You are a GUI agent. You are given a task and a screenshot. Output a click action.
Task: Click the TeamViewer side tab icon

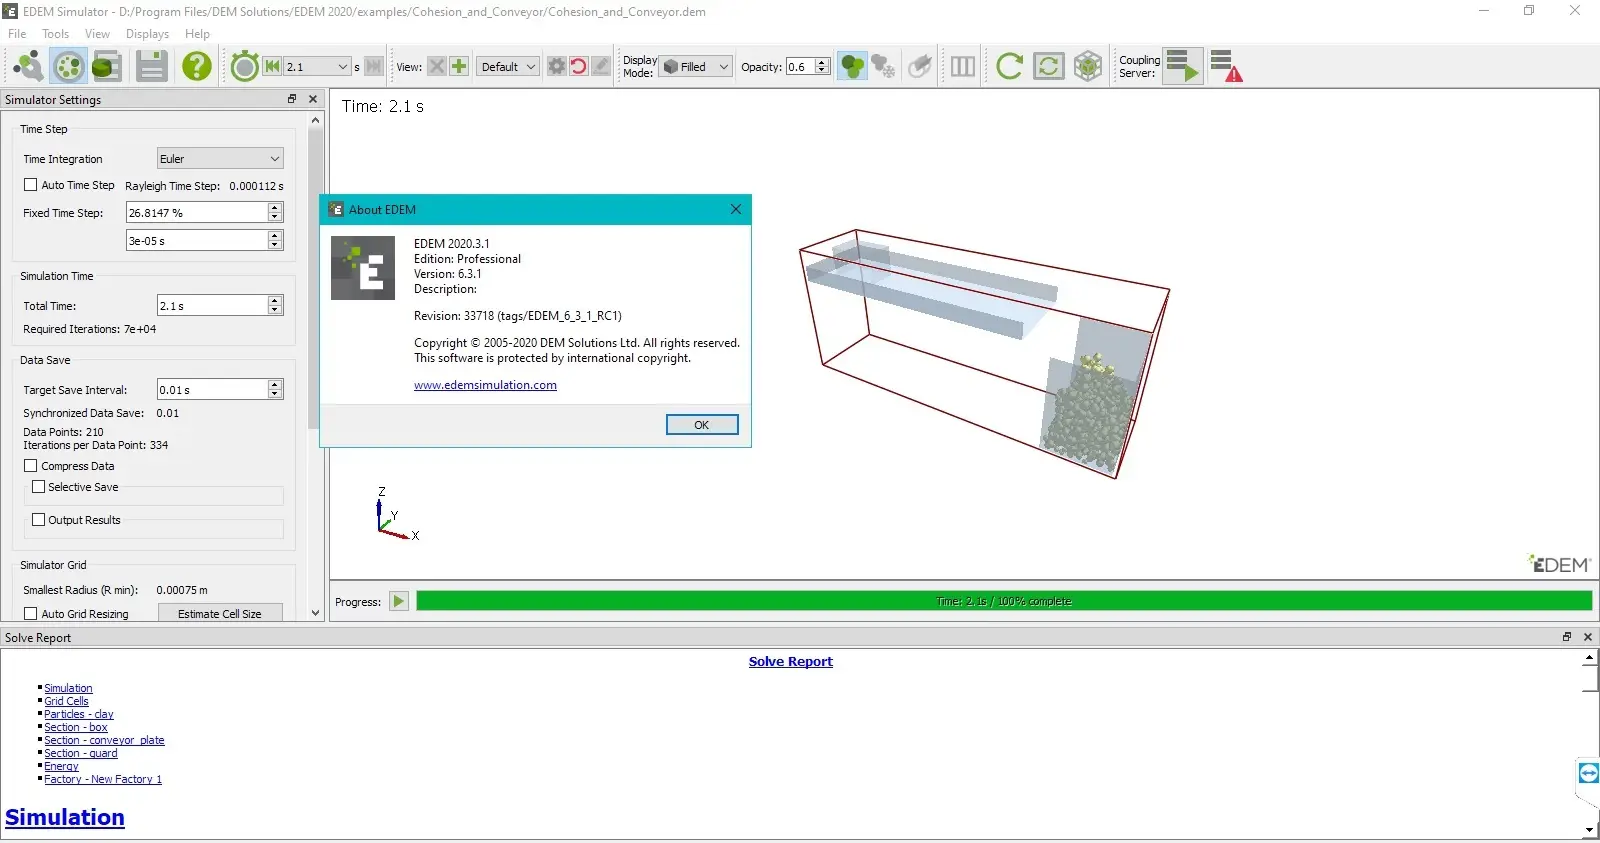click(1588, 773)
